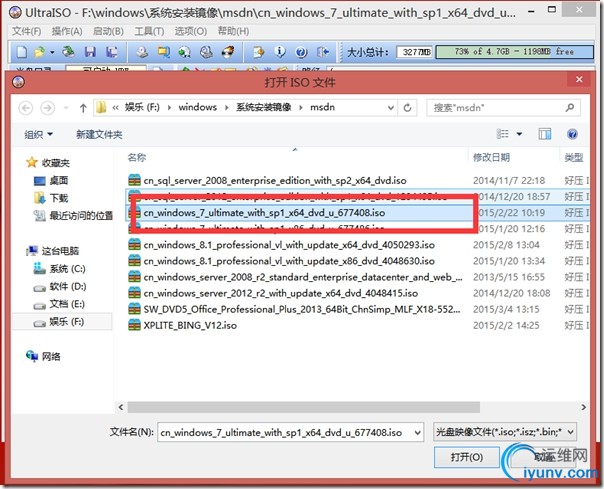
Task: Click 娱乐 (F:) in address breadcrumb
Action: (142, 107)
